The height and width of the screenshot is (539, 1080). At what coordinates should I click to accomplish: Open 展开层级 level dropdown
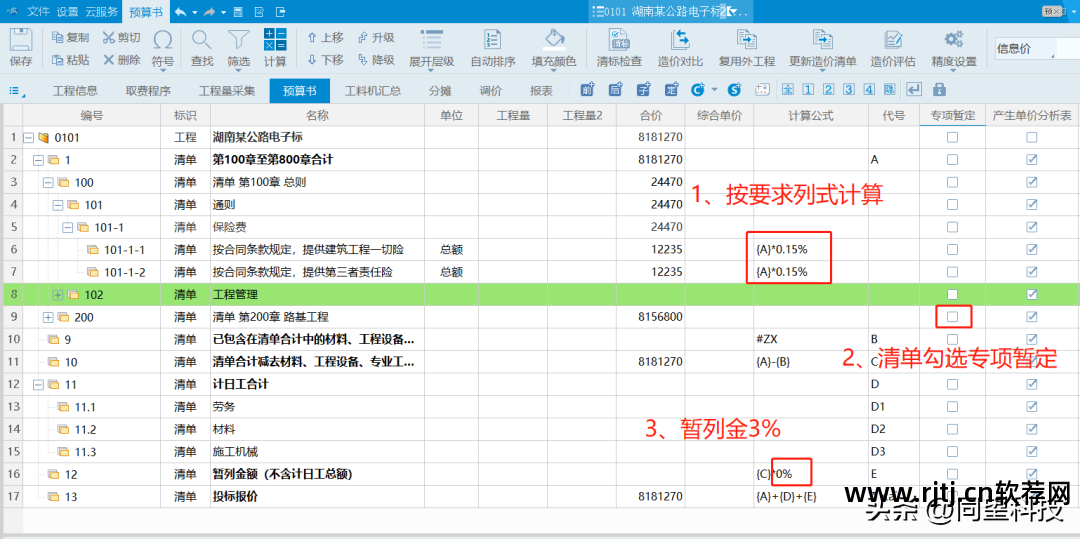point(432,48)
